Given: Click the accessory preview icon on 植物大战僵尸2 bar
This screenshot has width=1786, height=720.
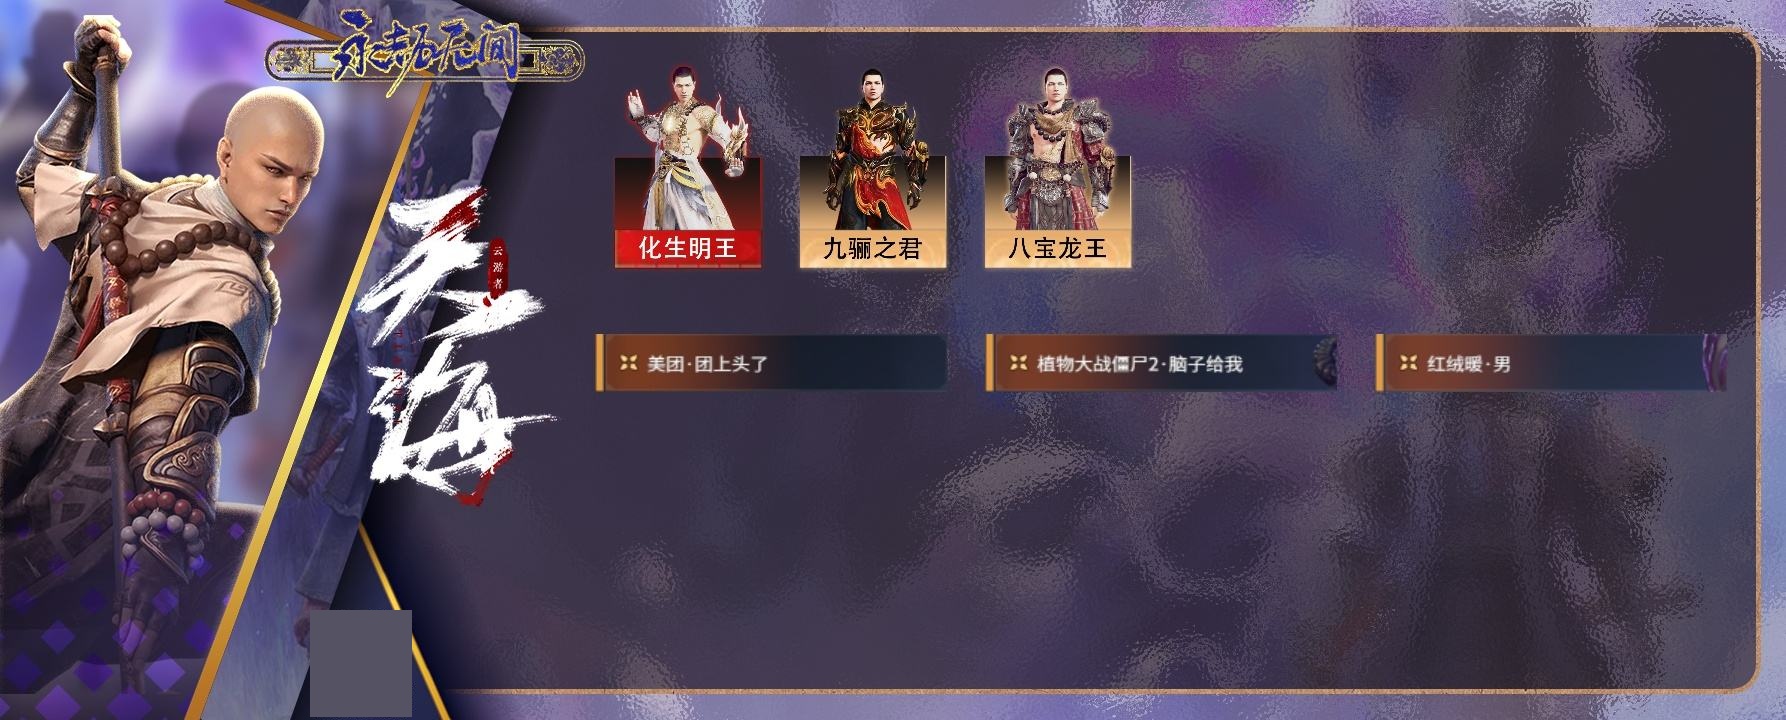Looking at the screenshot, I should tap(1324, 363).
